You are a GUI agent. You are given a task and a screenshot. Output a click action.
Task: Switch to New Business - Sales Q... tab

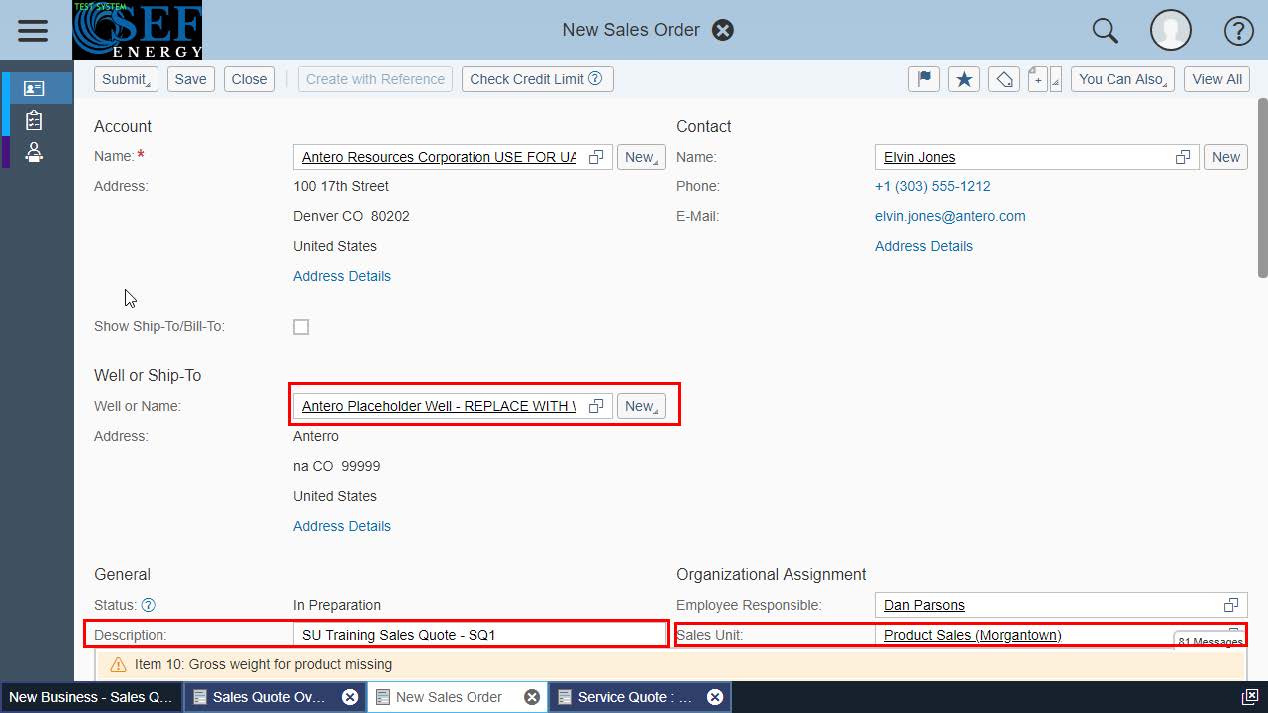(91, 697)
